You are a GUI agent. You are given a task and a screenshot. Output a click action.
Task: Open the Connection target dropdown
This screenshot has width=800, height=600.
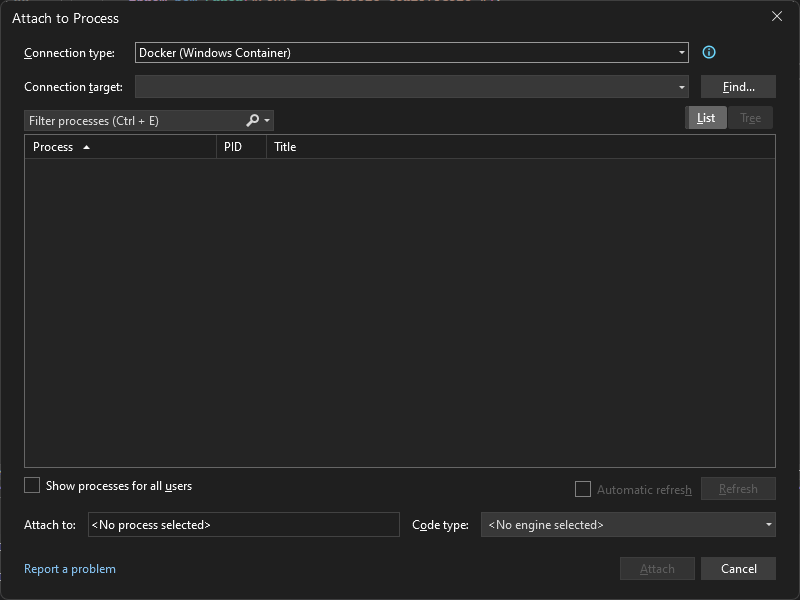tap(681, 86)
